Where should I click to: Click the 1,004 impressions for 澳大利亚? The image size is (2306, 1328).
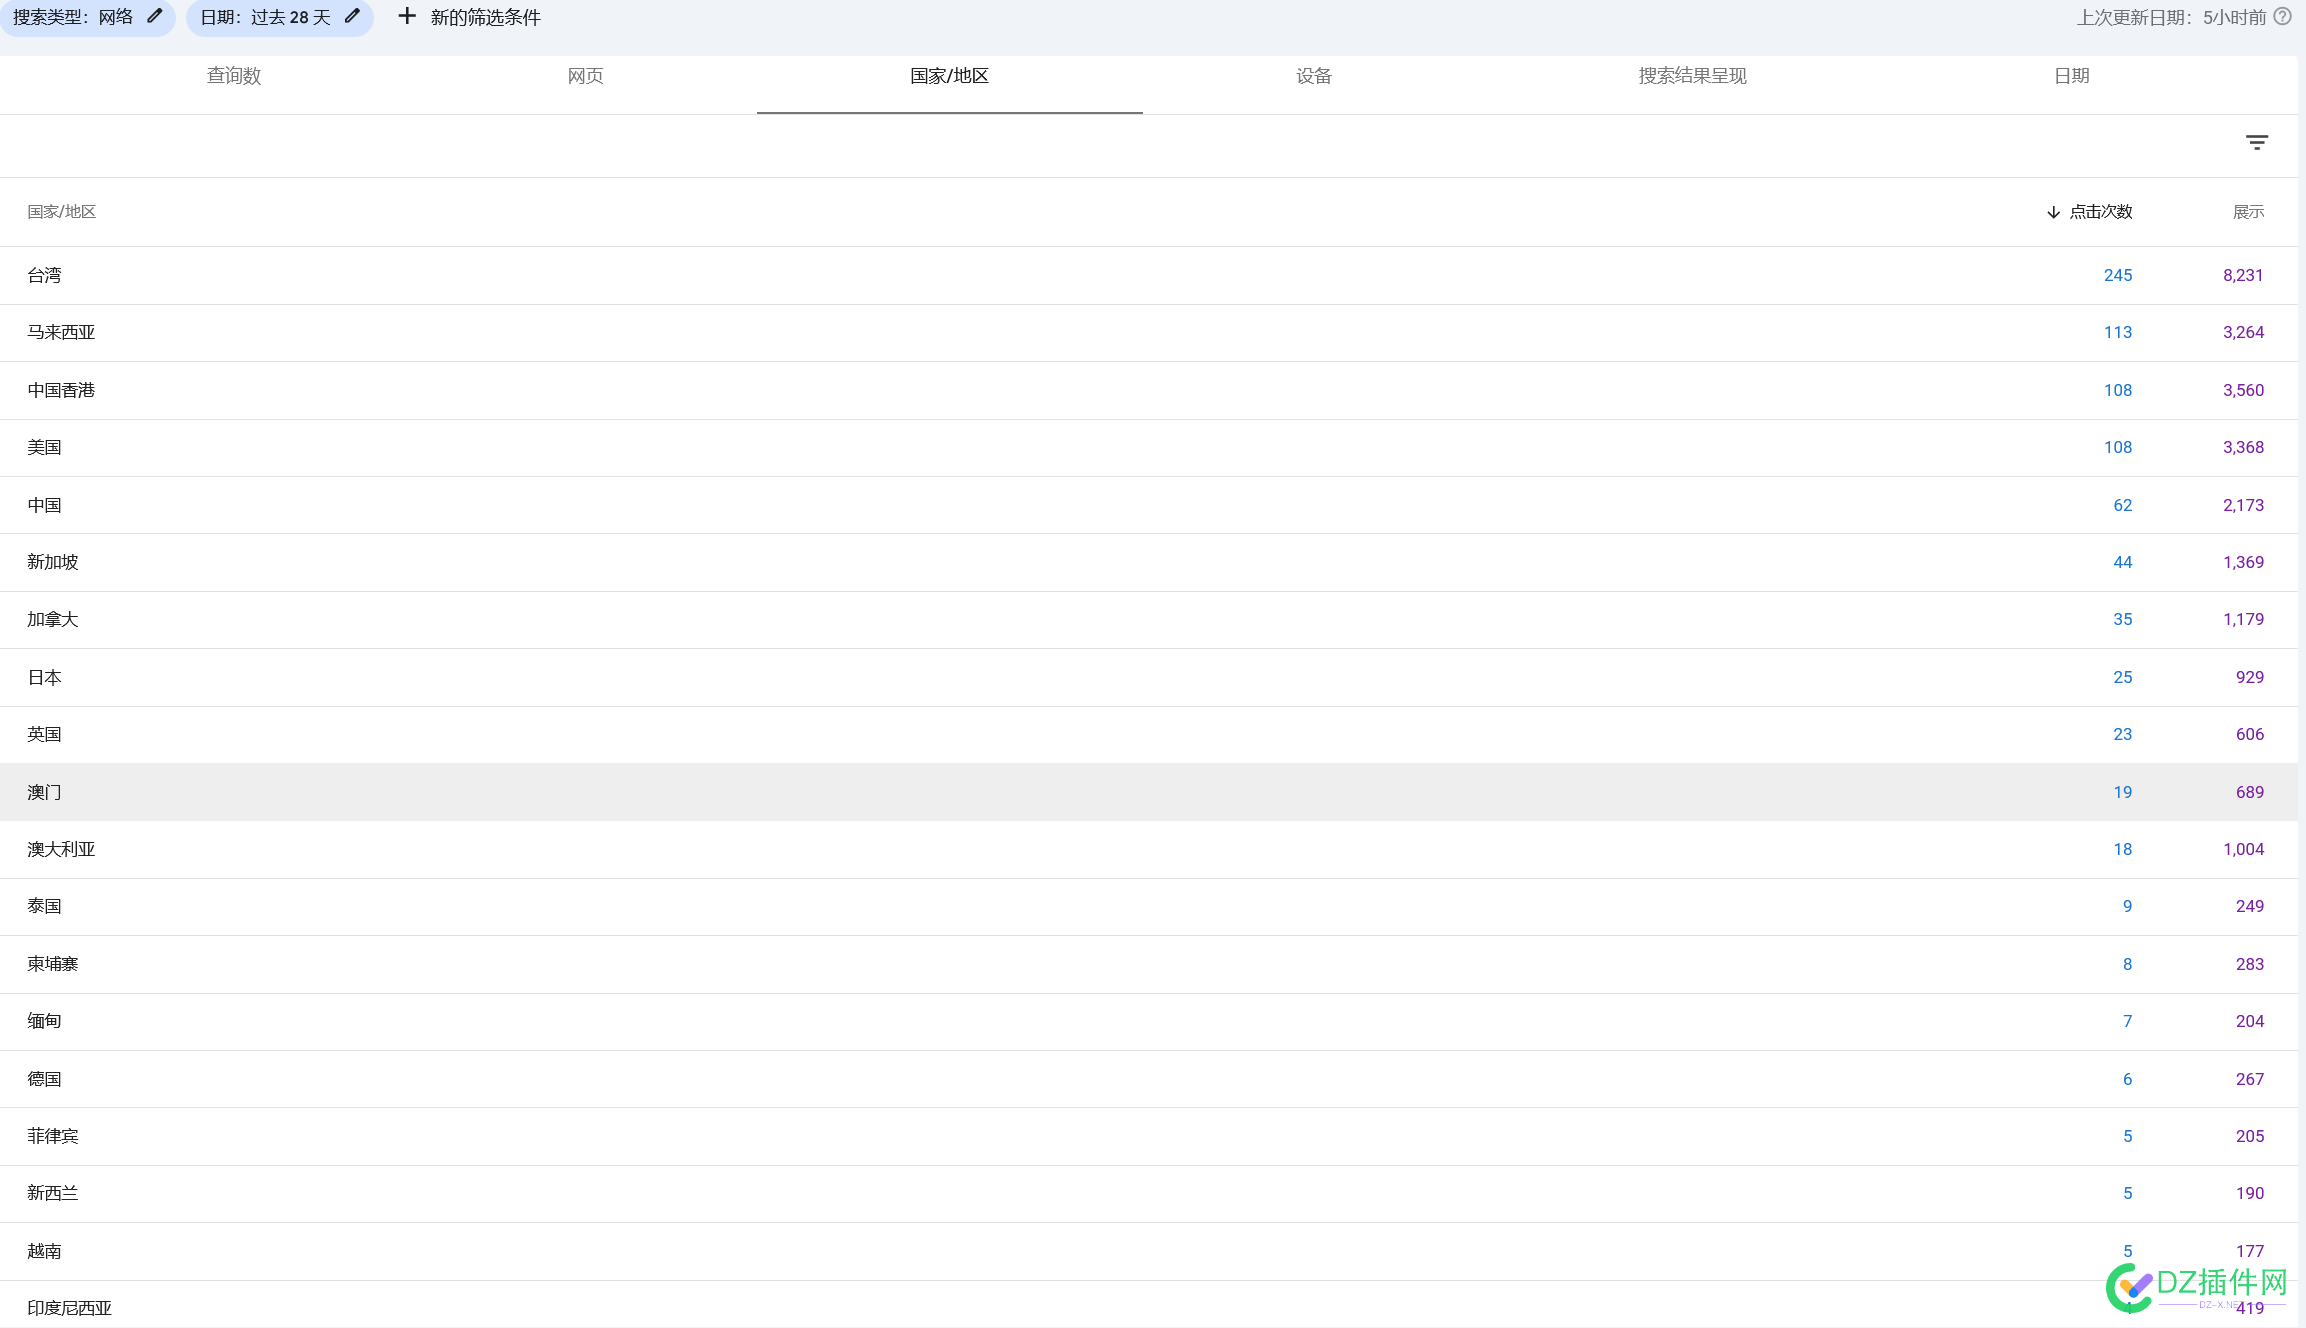[2243, 849]
